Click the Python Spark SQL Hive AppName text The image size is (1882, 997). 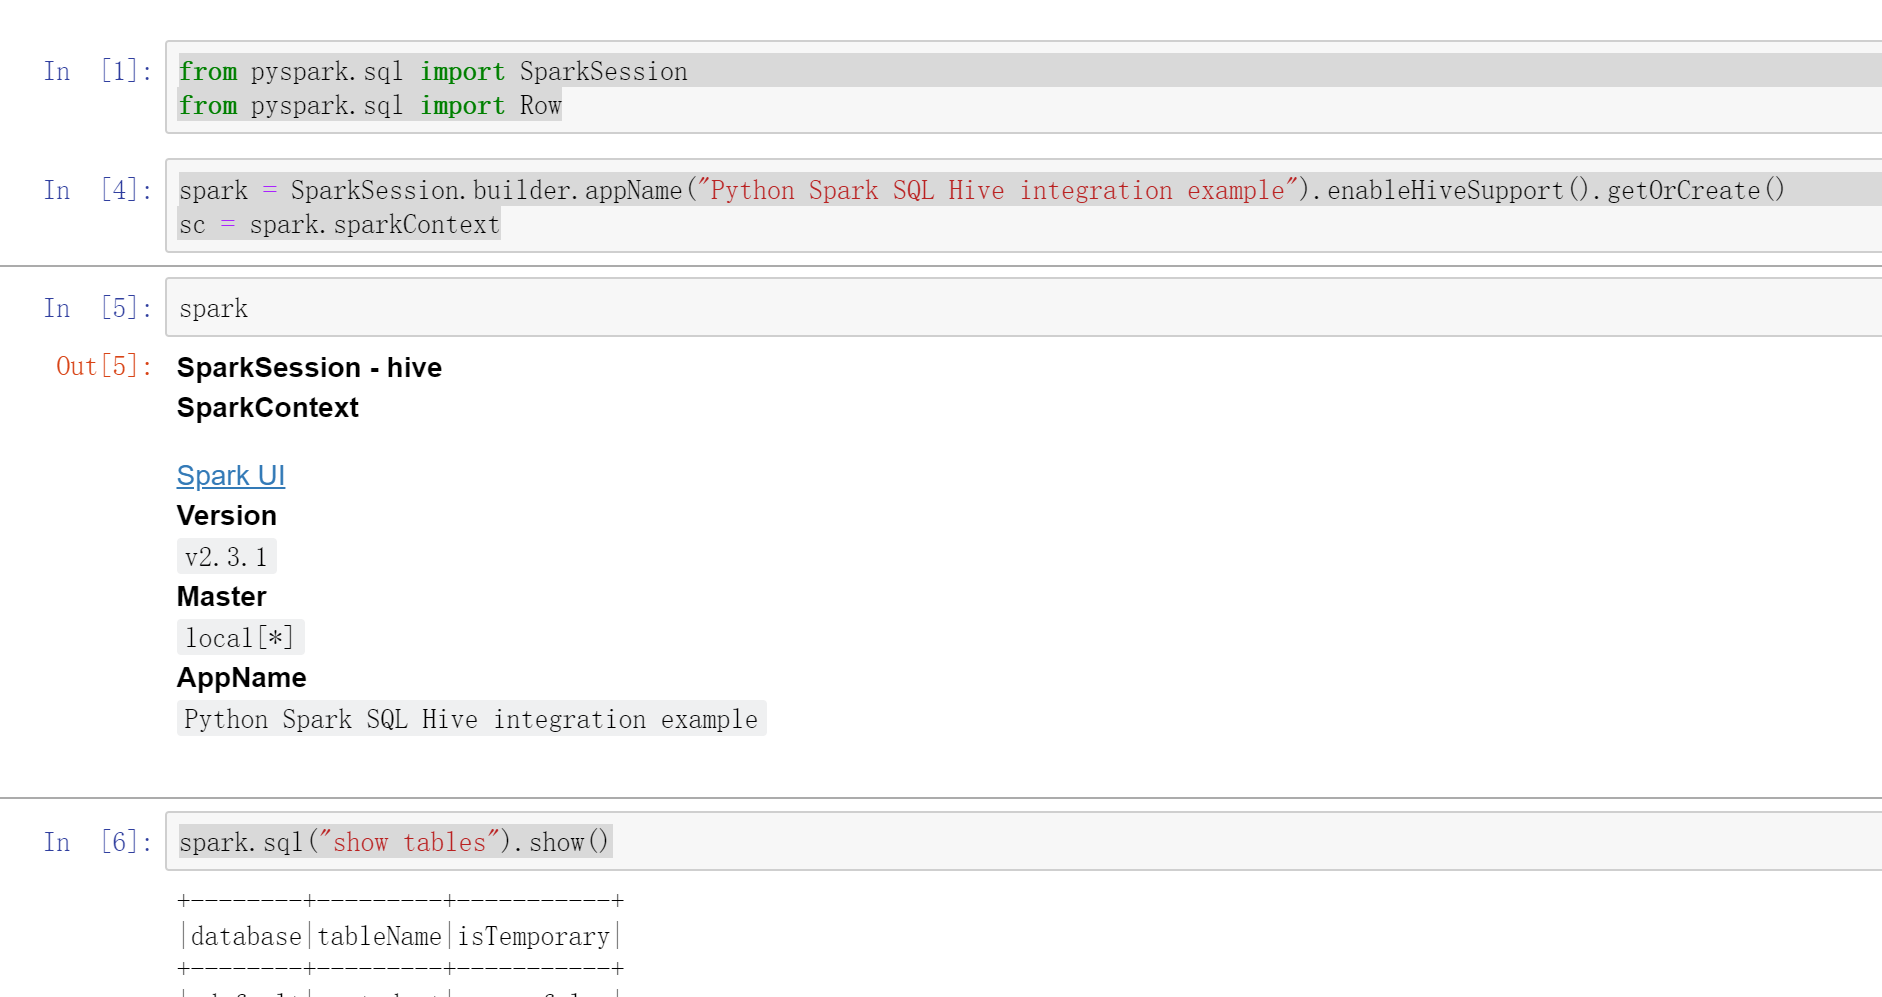tap(470, 718)
